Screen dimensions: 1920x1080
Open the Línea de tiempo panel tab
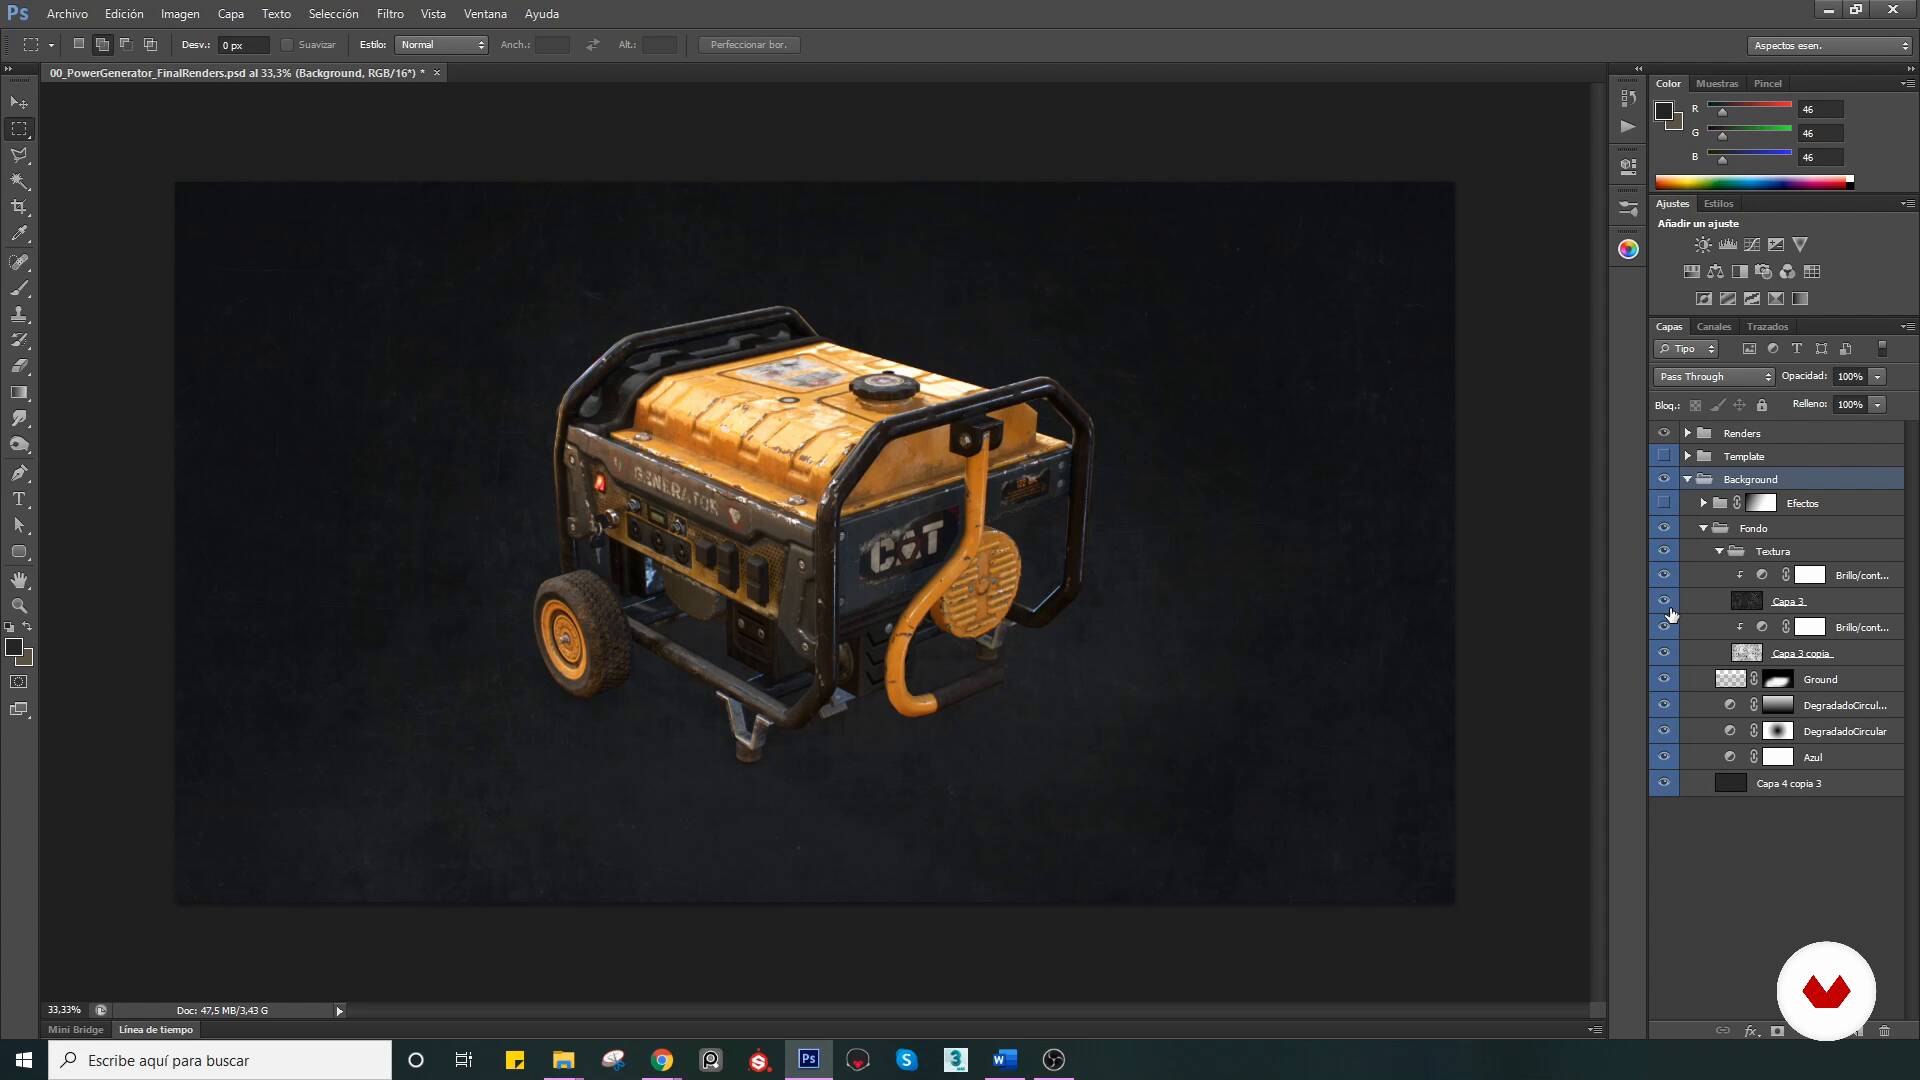pyautogui.click(x=156, y=1030)
